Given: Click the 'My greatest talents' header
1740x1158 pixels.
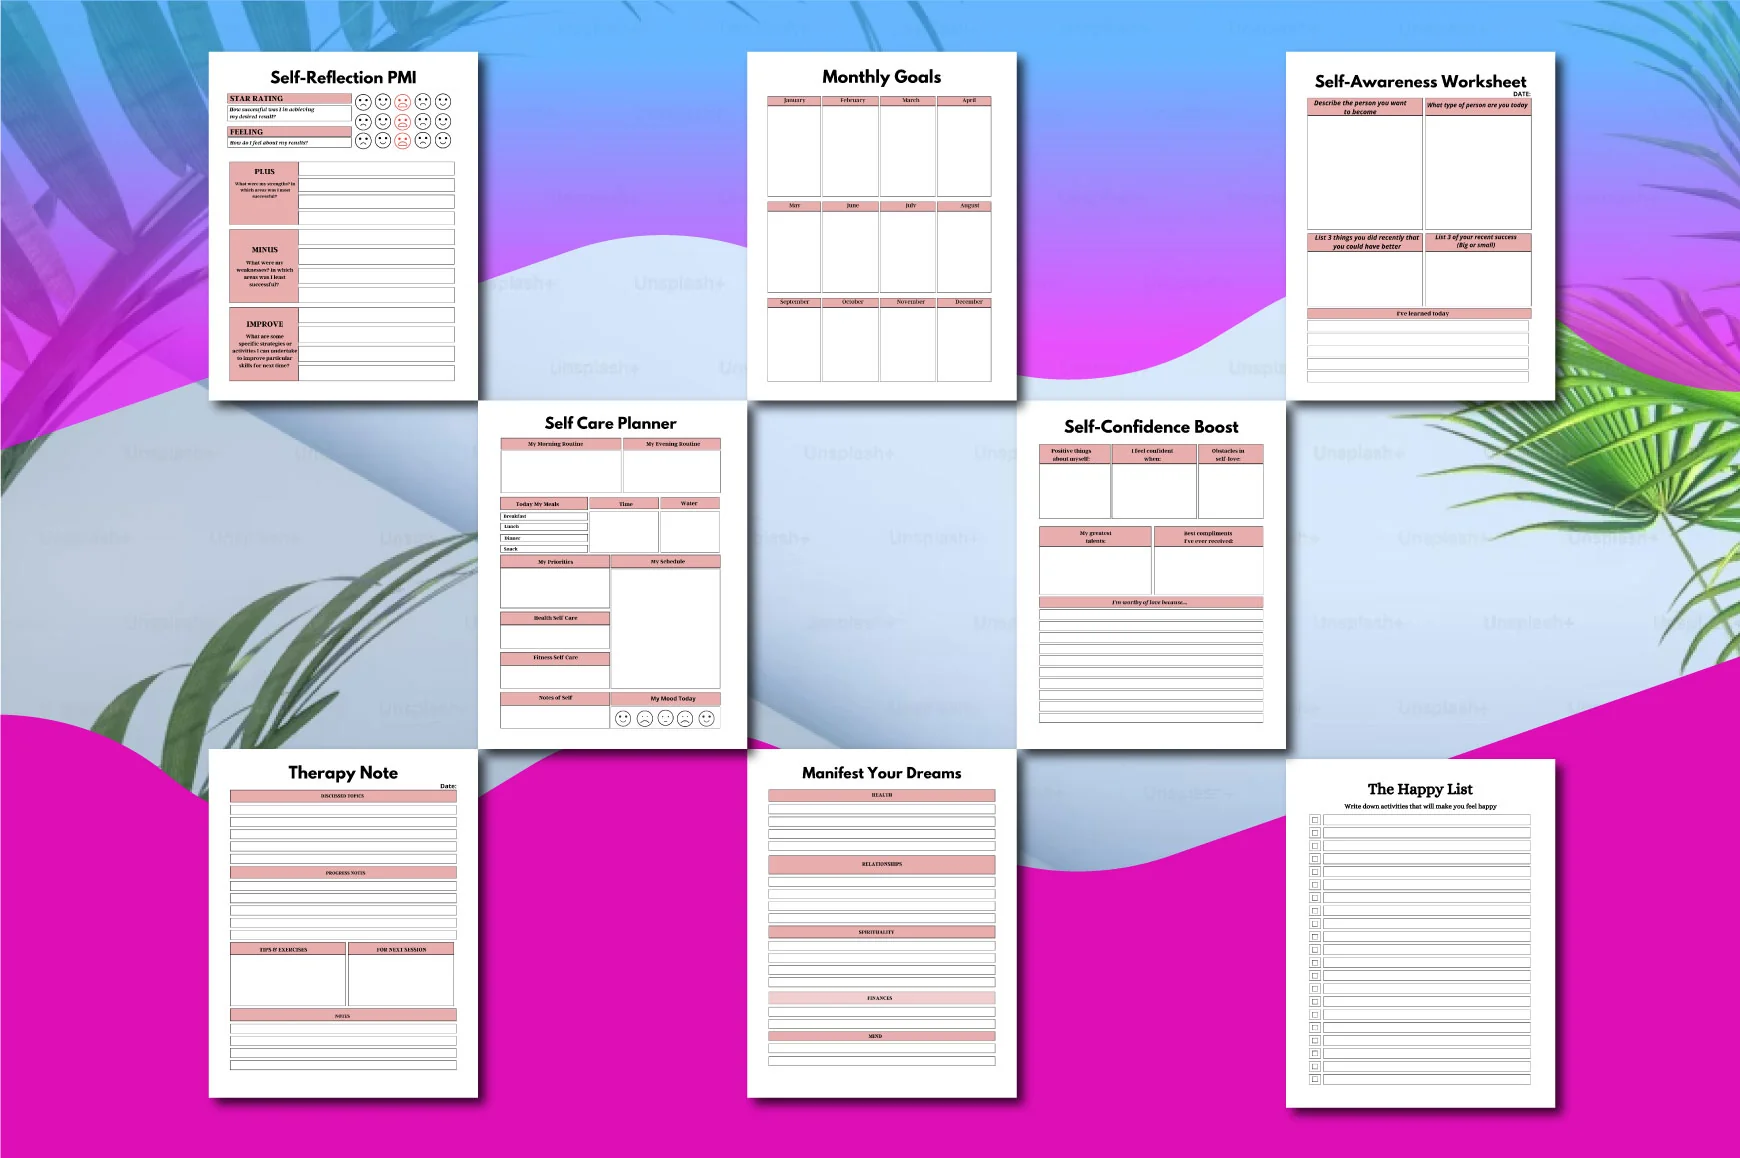Looking at the screenshot, I should pos(1095,536).
